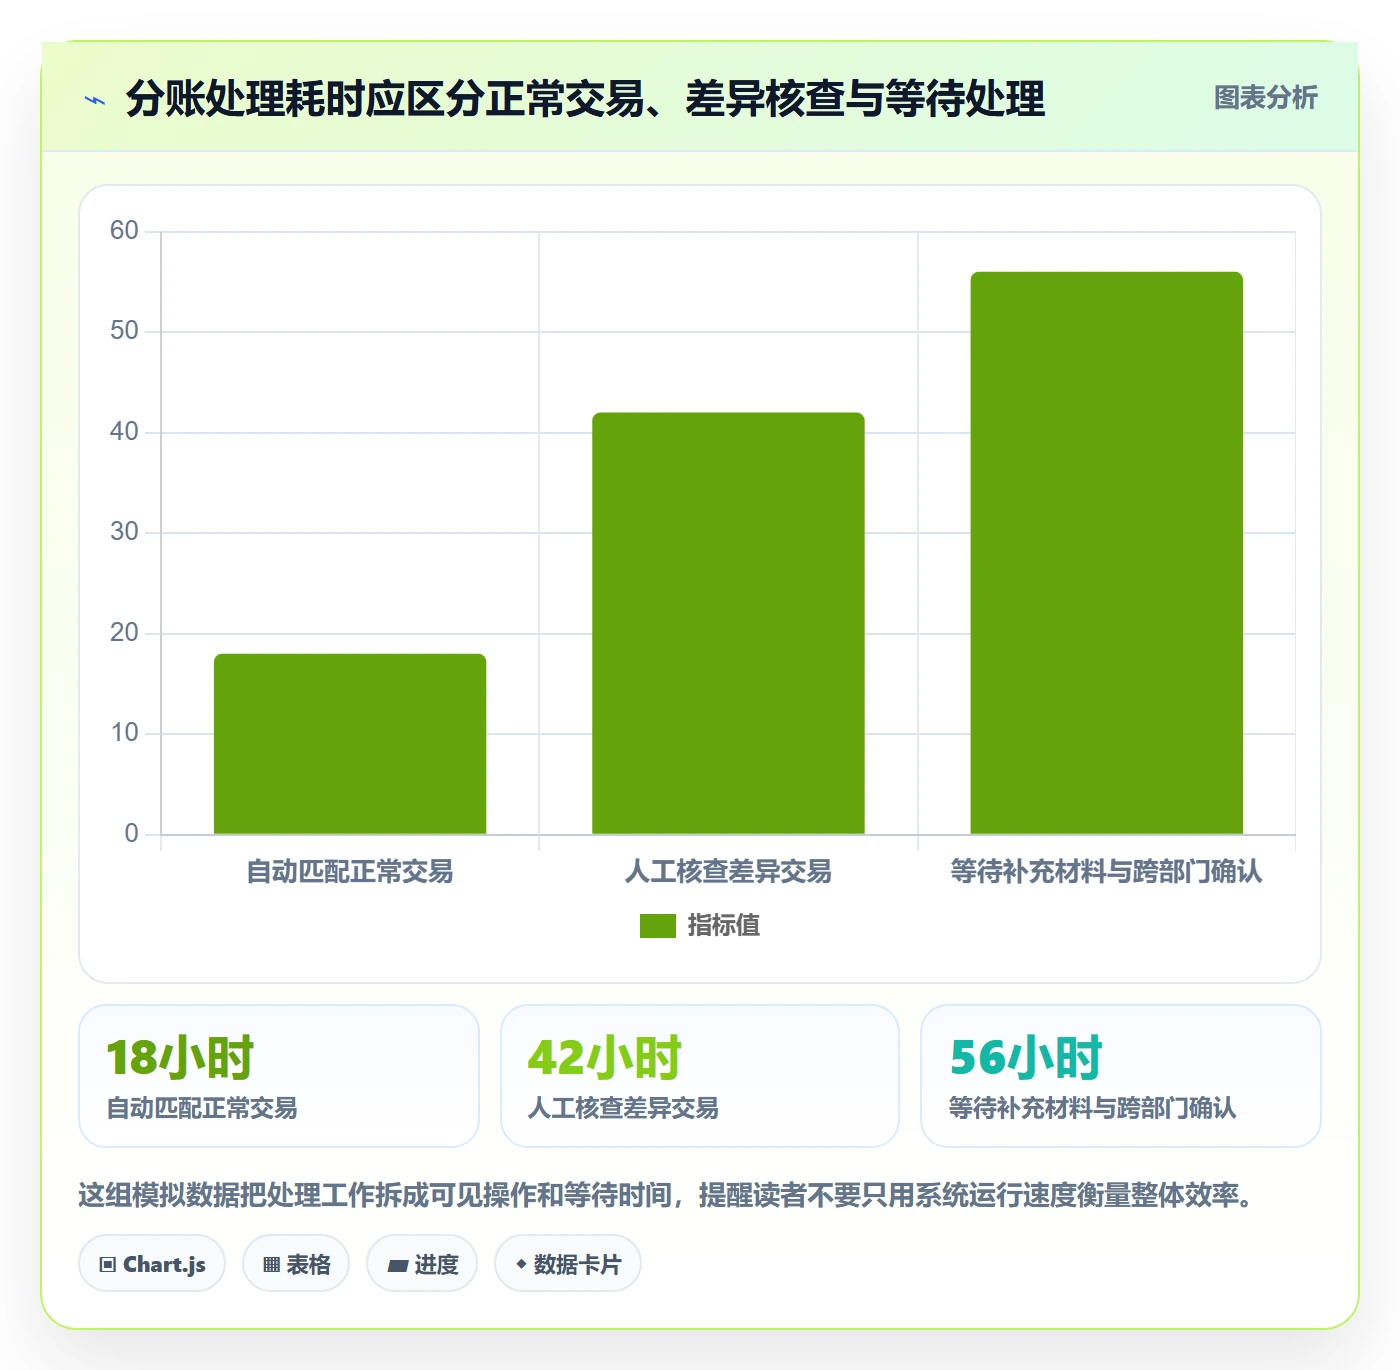This screenshot has width=1400, height=1370.
Task: Click the 指标值 legend text
Action: [x=724, y=926]
